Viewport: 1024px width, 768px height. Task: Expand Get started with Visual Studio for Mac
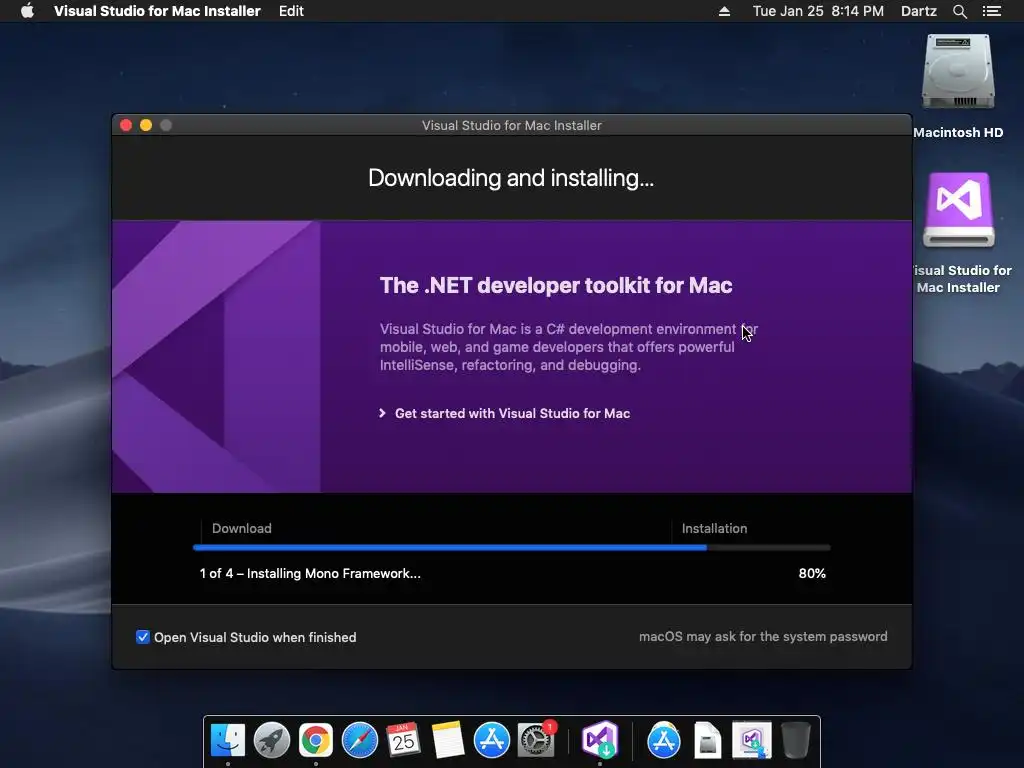point(505,413)
